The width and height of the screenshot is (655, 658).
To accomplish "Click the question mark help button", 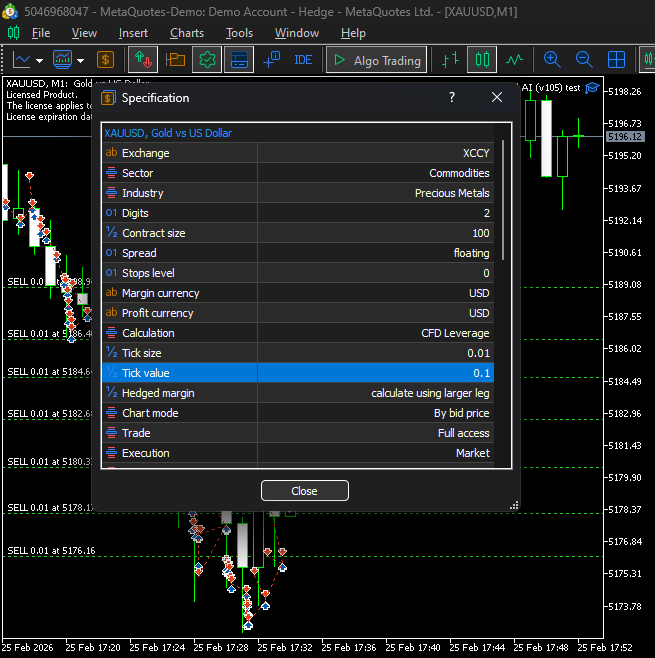I will click(x=452, y=97).
